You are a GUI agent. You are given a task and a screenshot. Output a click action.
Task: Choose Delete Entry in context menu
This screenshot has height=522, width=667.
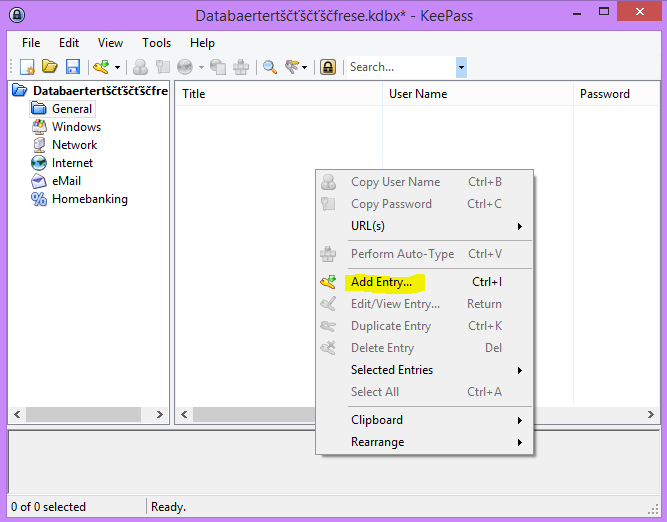[x=425, y=348]
